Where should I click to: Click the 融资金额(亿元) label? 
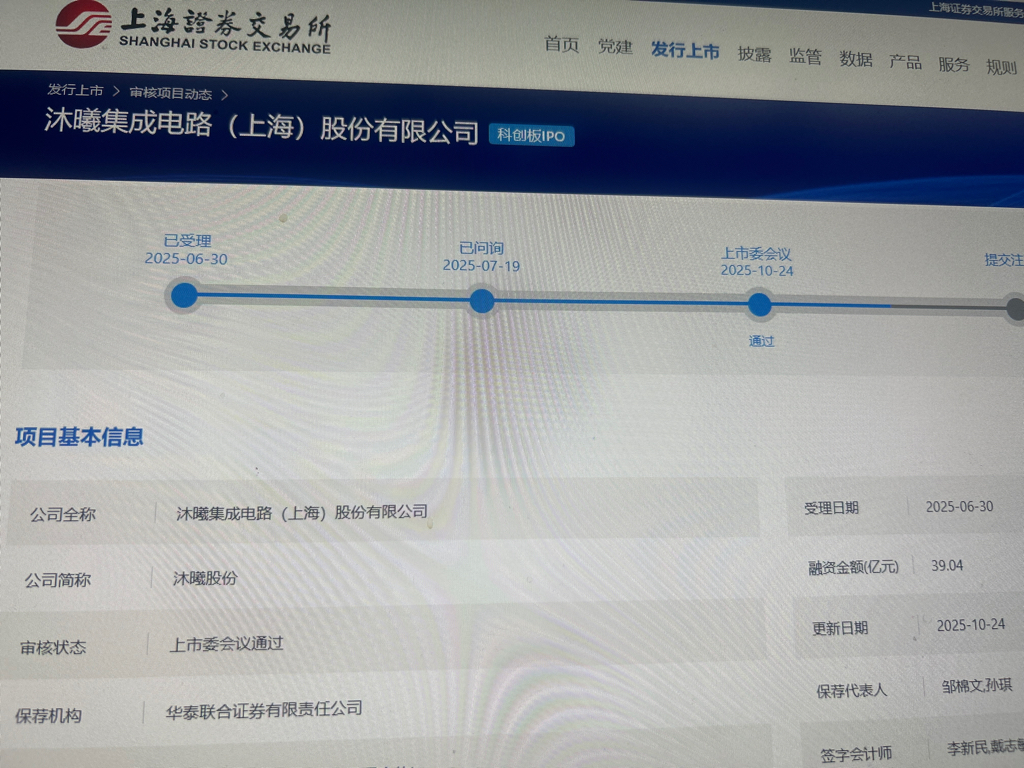pyautogui.click(x=854, y=568)
